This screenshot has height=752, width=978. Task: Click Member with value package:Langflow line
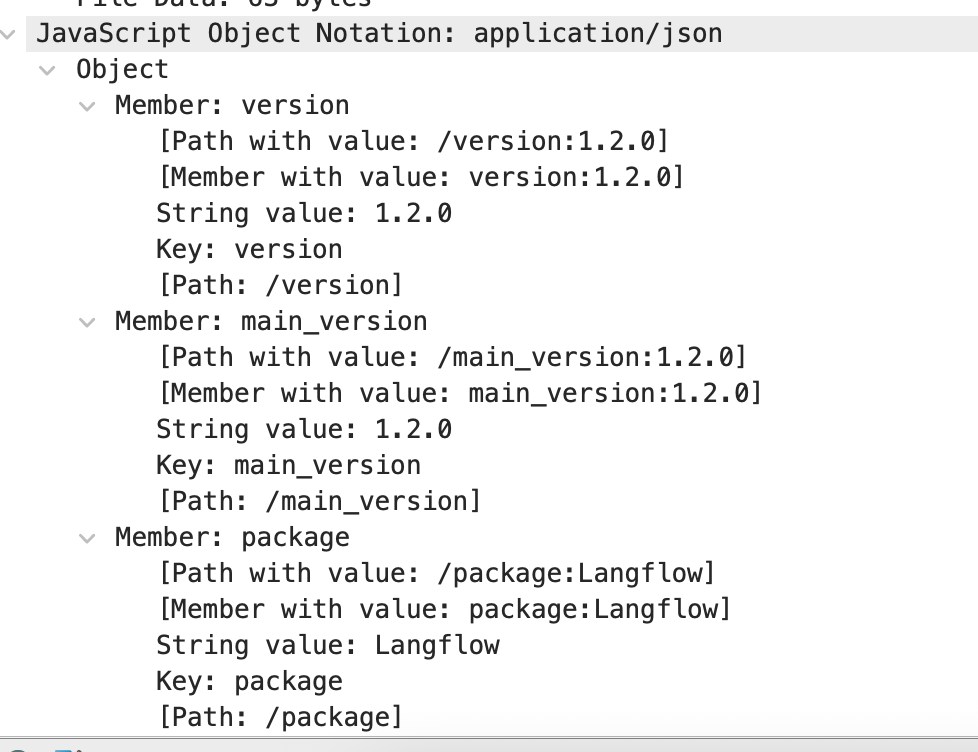coord(444,609)
